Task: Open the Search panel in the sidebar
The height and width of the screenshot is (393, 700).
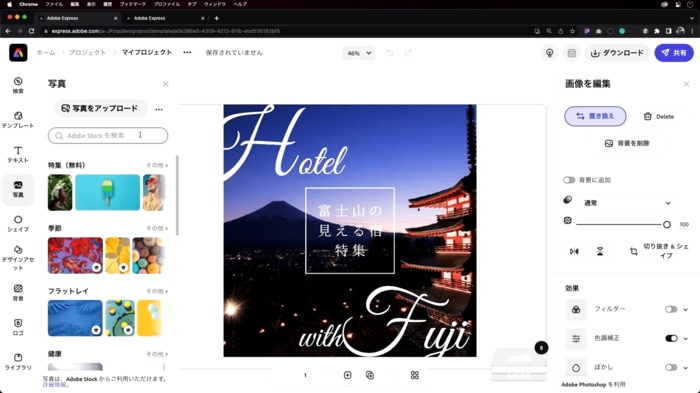Action: click(x=18, y=85)
